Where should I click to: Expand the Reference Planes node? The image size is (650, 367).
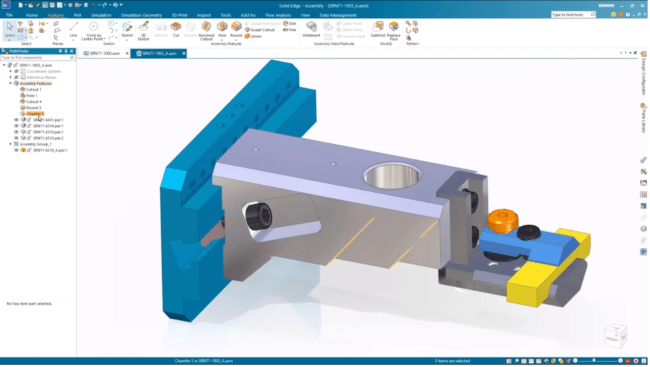[11, 78]
